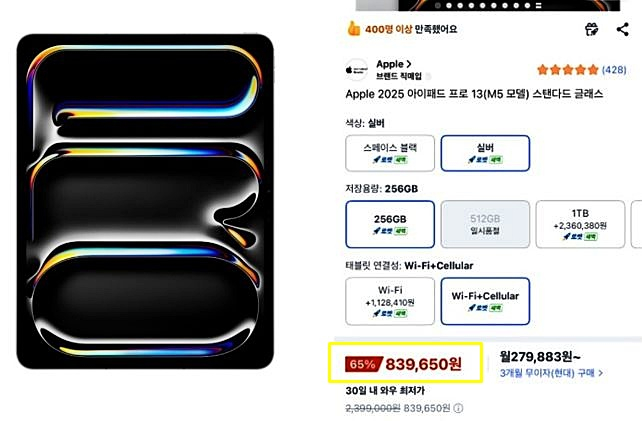Click the Apple brand logo

pos(356,70)
